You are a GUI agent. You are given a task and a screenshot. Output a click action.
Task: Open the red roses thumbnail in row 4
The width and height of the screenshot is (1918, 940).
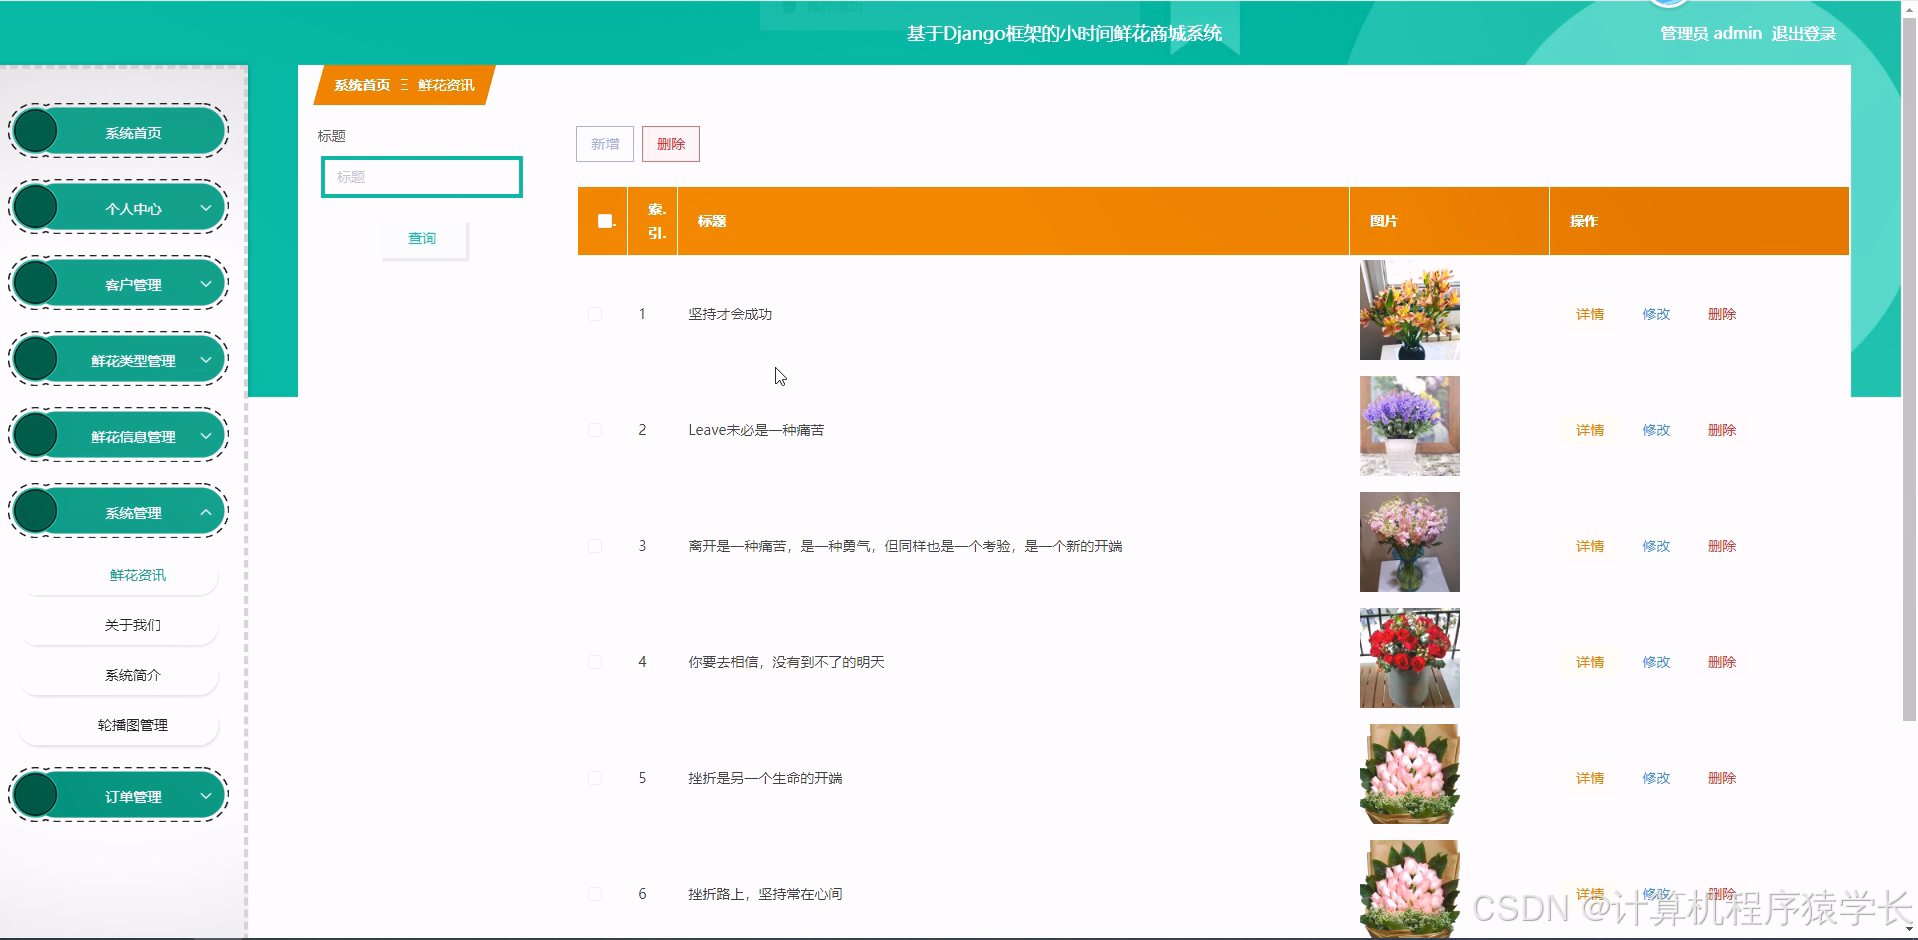click(x=1410, y=658)
